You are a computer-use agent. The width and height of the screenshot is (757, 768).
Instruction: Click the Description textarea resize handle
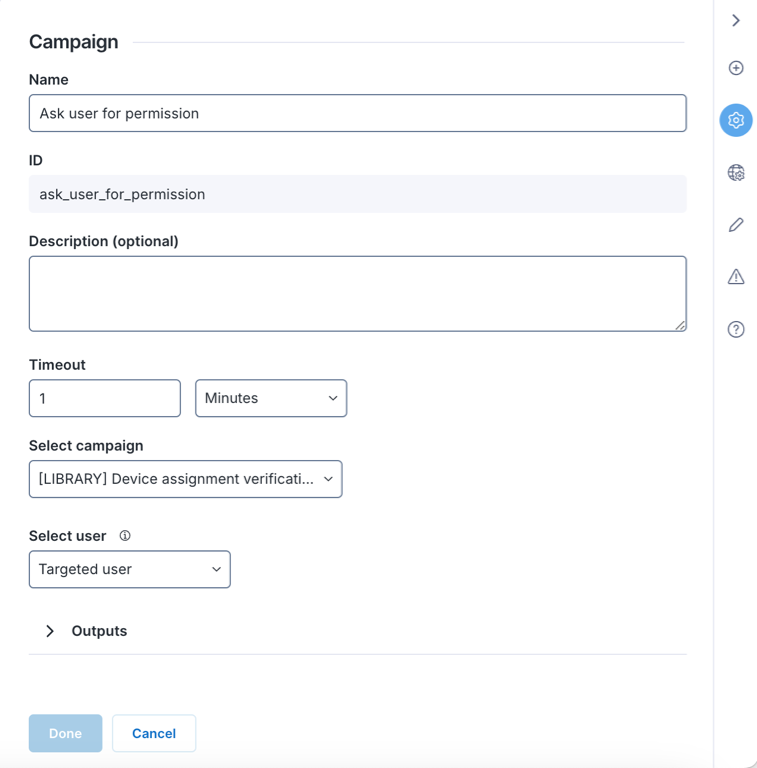(681, 325)
